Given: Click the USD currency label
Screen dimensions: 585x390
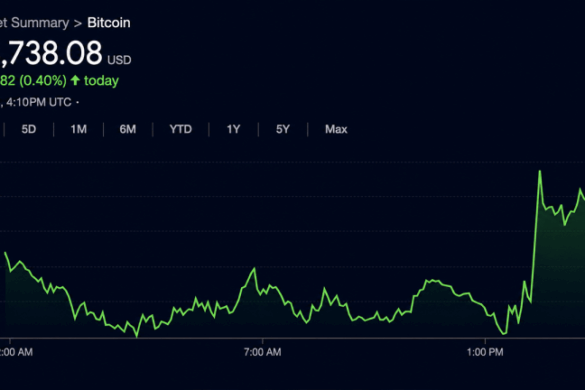Looking at the screenshot, I should pyautogui.click(x=119, y=60).
